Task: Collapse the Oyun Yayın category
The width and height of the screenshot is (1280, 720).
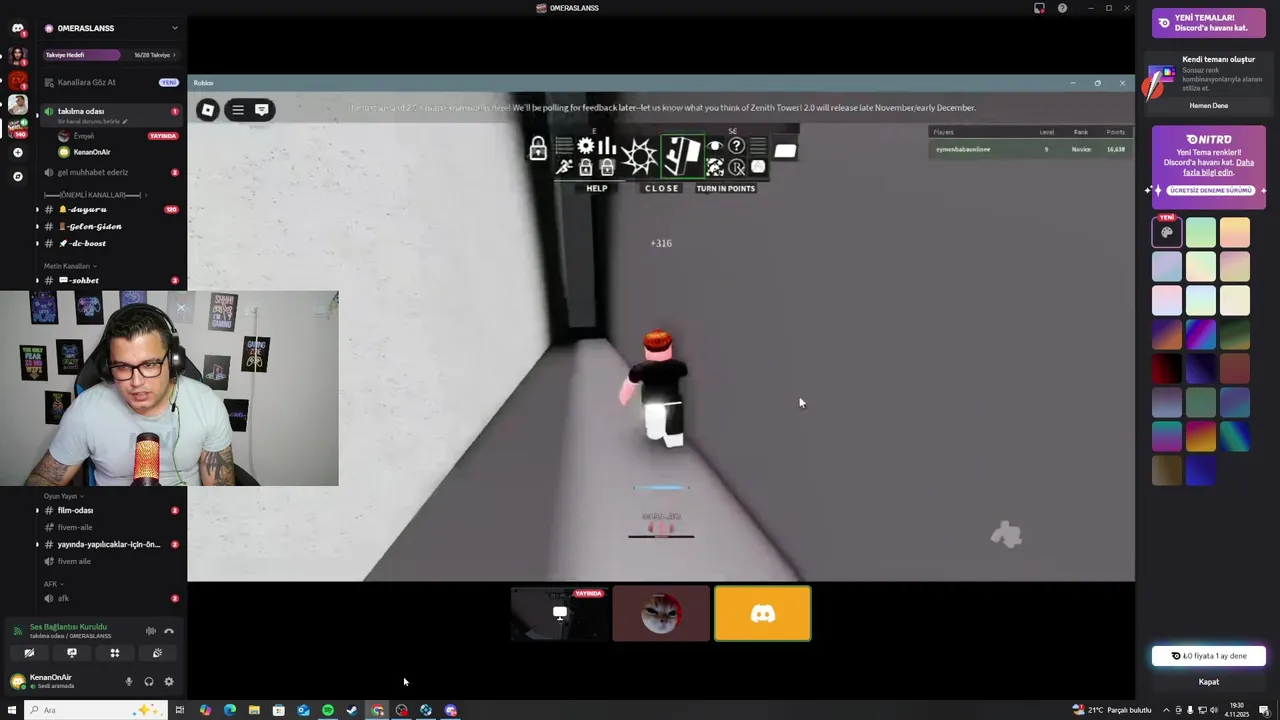Action: 63,496
